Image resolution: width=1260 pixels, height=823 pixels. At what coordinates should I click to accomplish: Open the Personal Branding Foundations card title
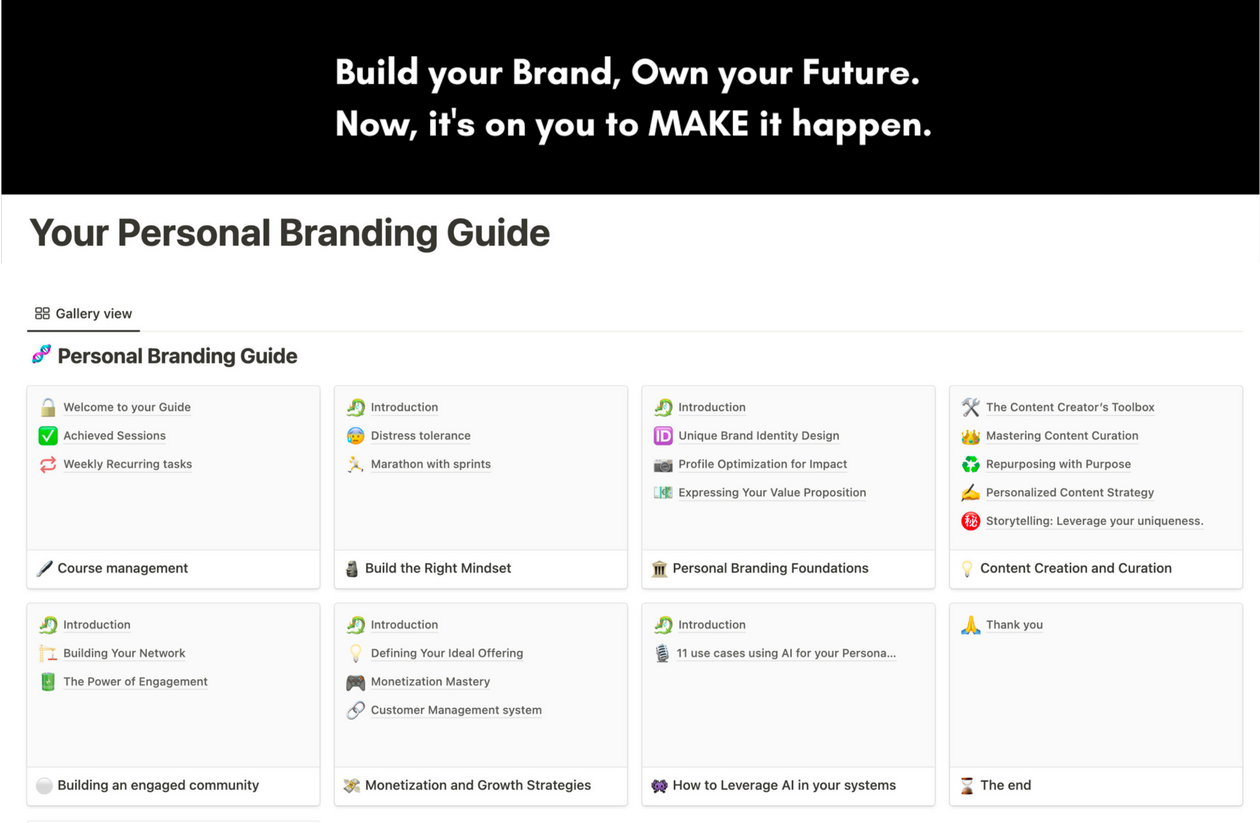[770, 568]
